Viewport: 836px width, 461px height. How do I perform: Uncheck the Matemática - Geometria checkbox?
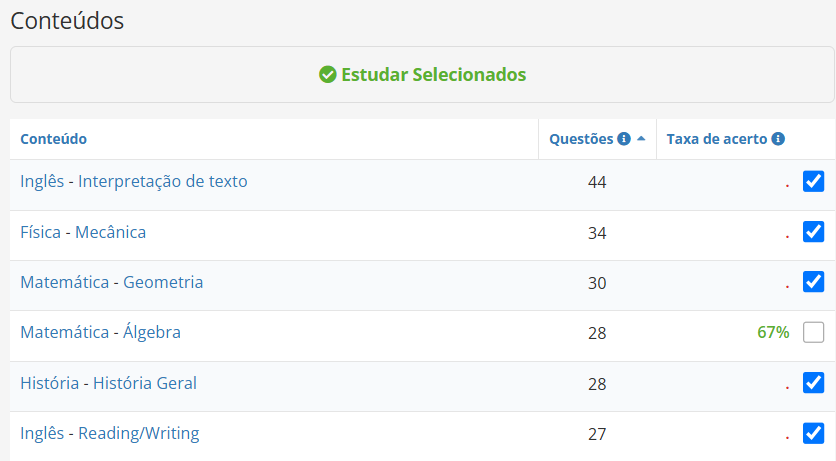tap(813, 281)
